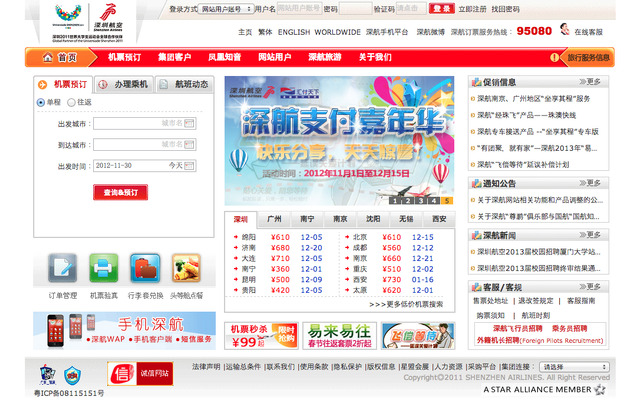Switch to the 南宁 city fares tab
Image resolution: width=640 pixels, height=400 pixels.
click(307, 219)
